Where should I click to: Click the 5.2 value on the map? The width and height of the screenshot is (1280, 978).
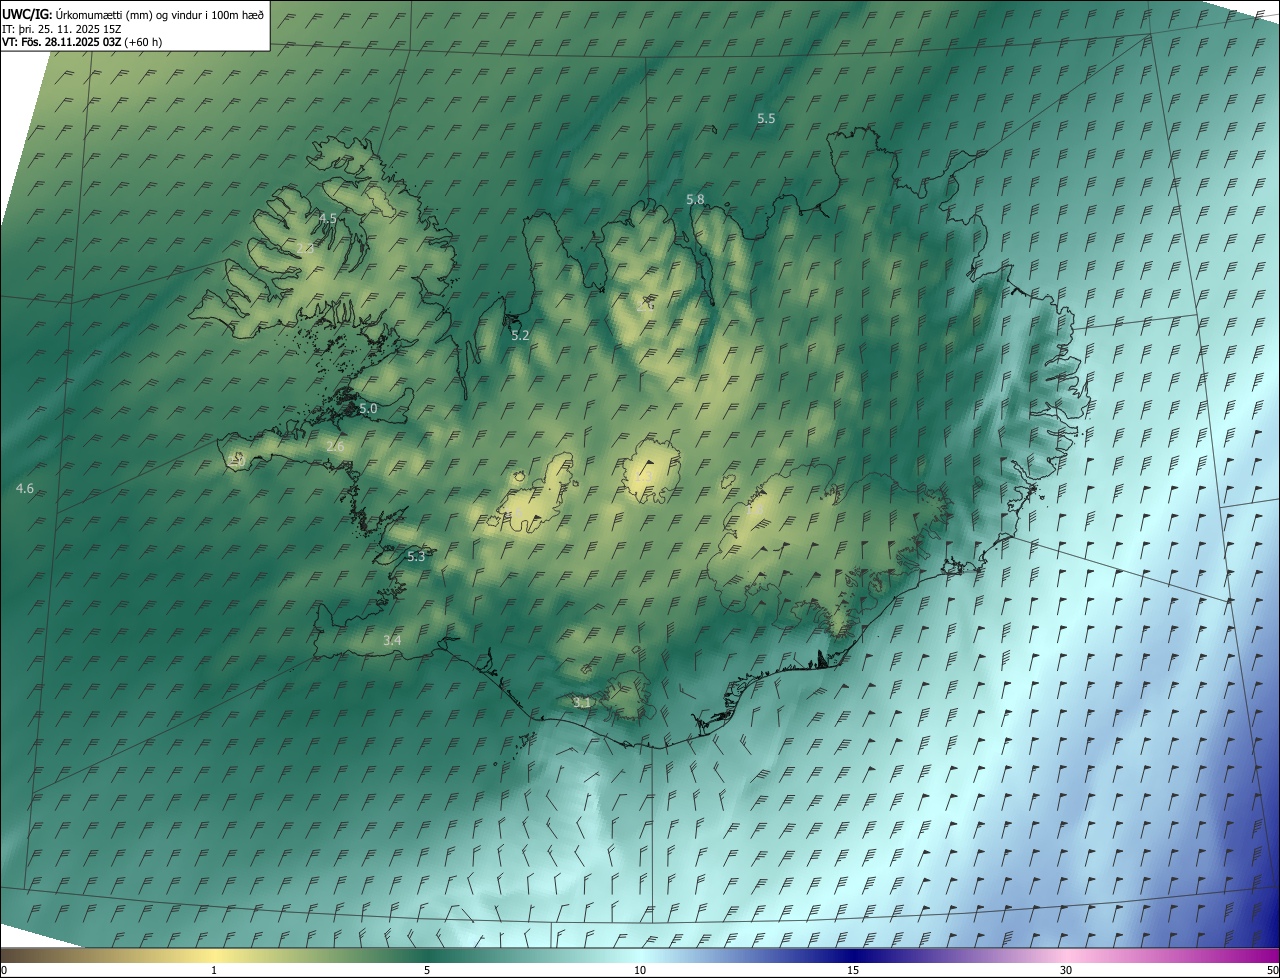click(x=520, y=336)
